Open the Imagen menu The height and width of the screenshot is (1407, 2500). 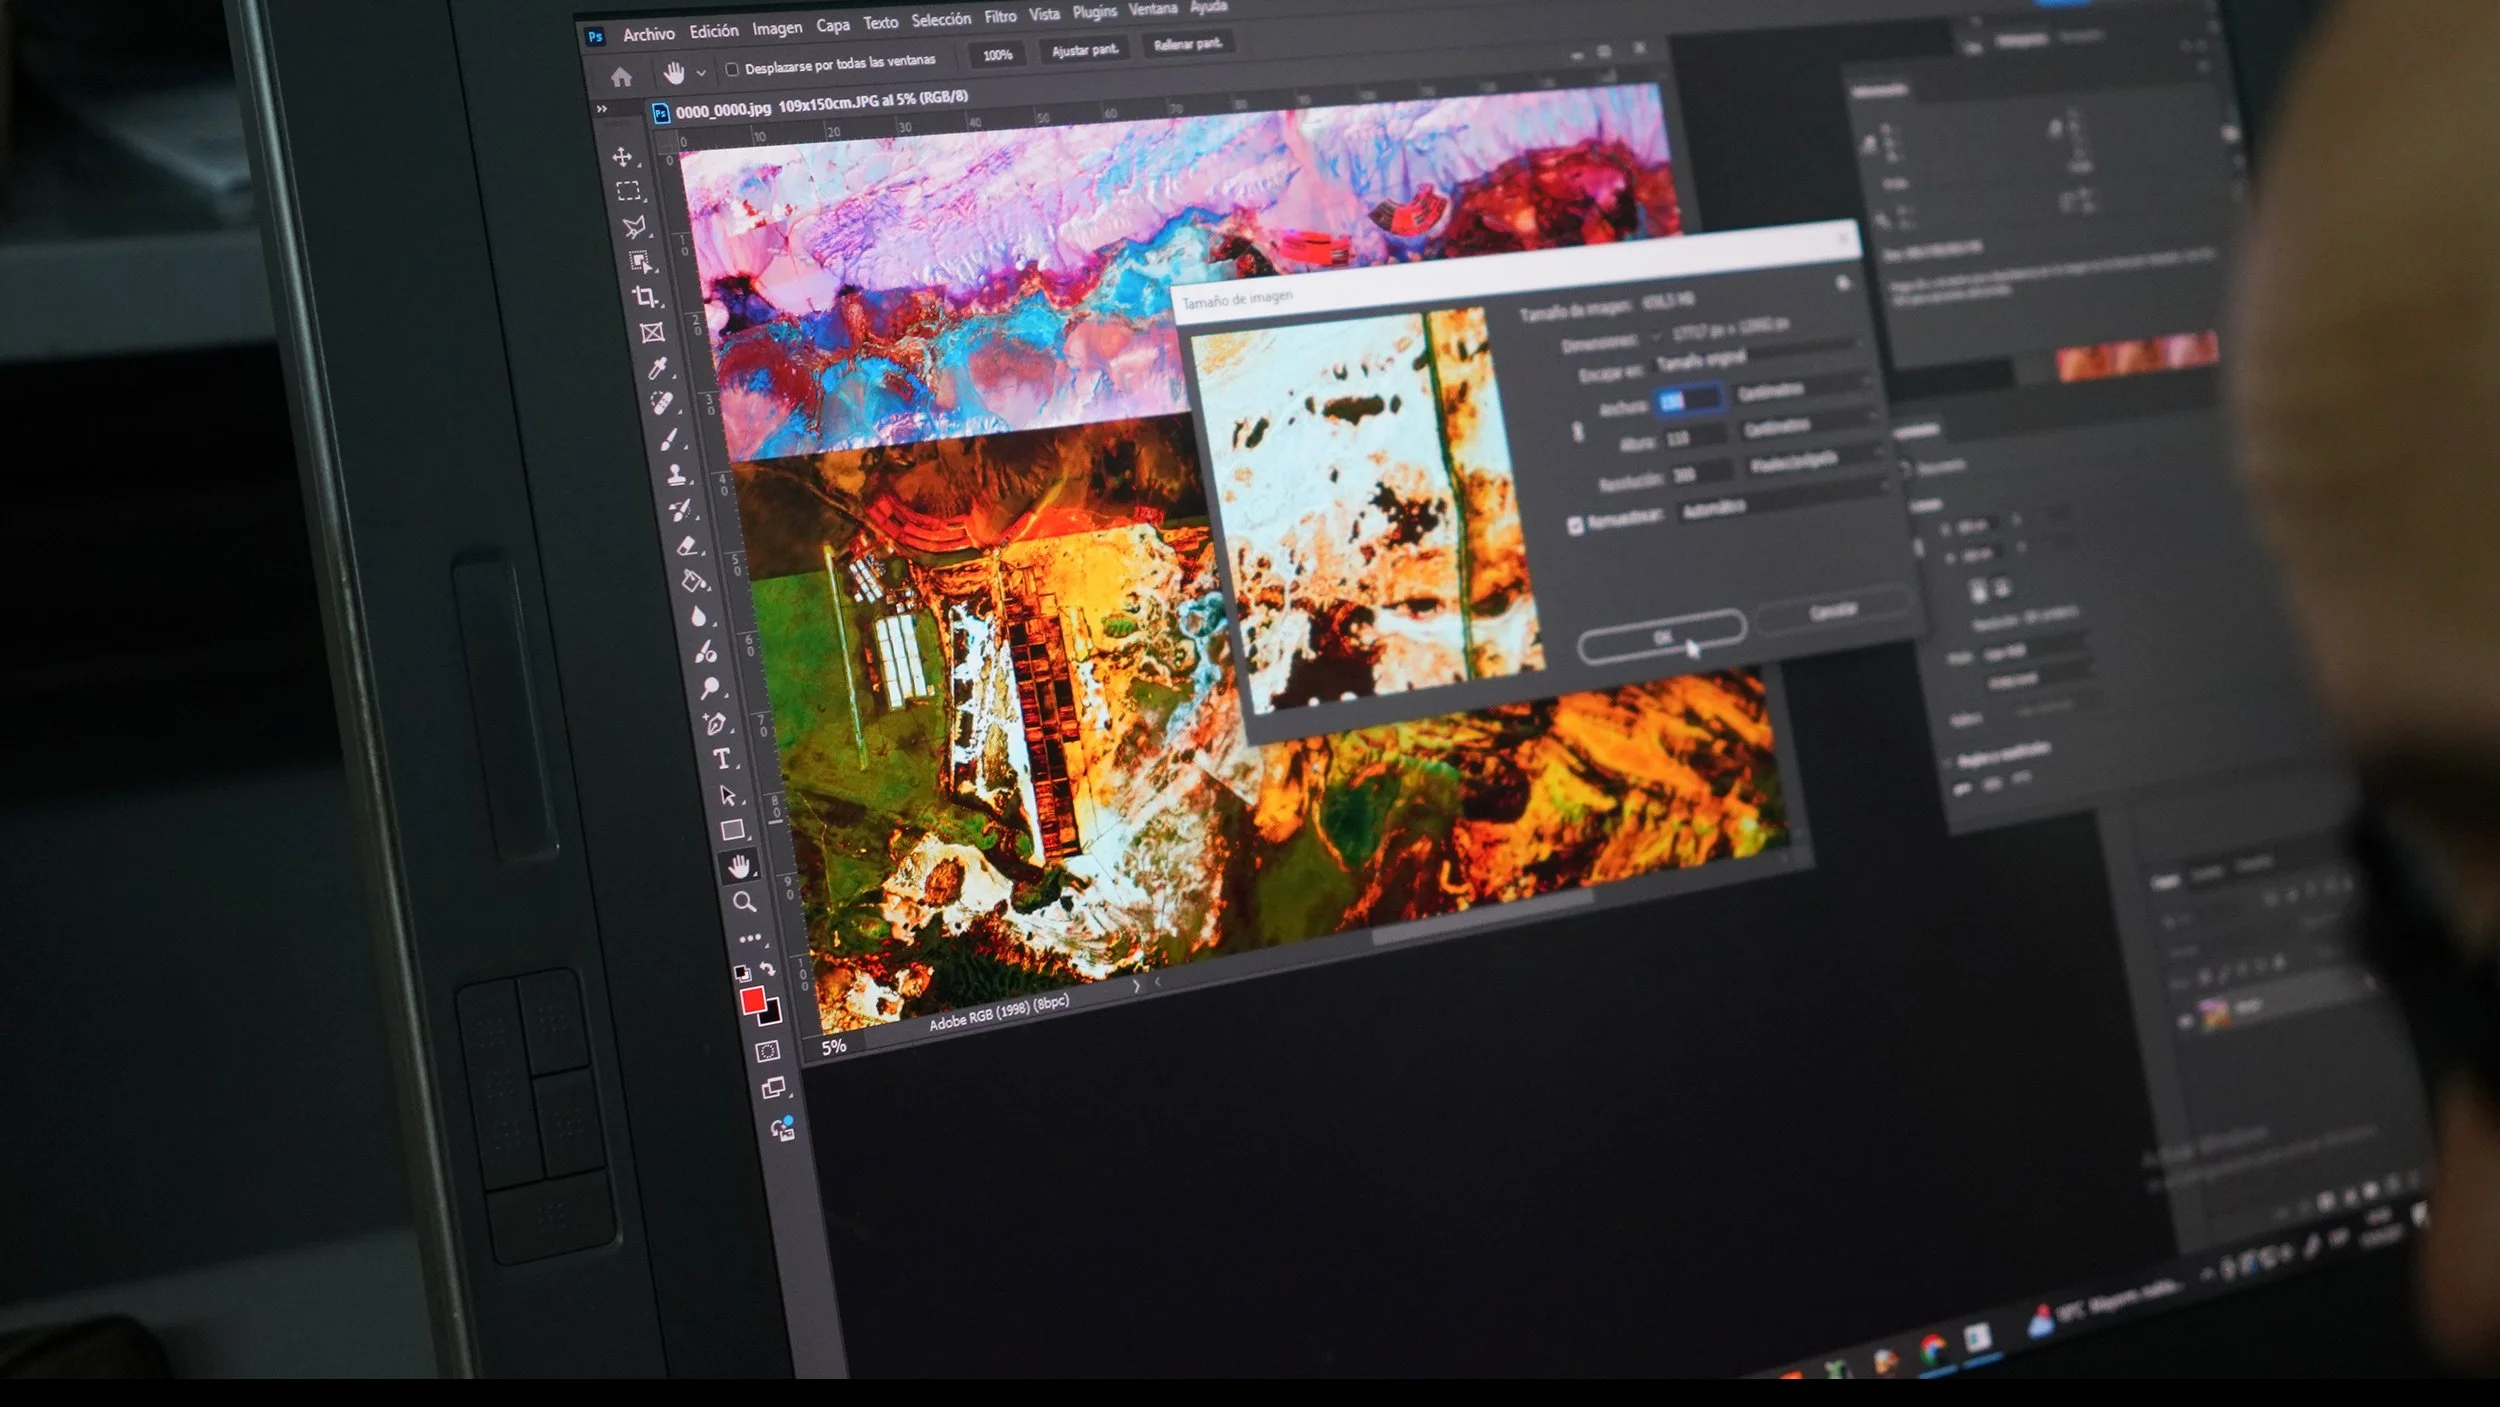776,28
